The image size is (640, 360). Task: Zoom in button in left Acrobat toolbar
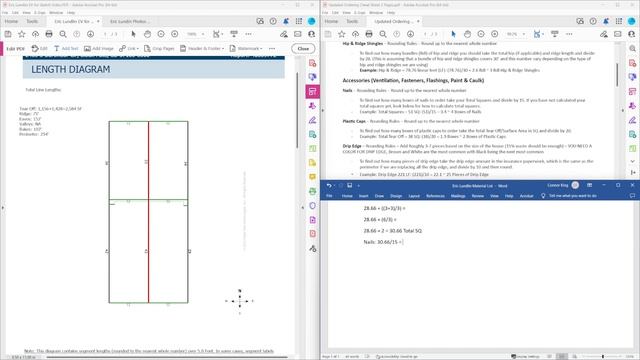click(x=175, y=34)
